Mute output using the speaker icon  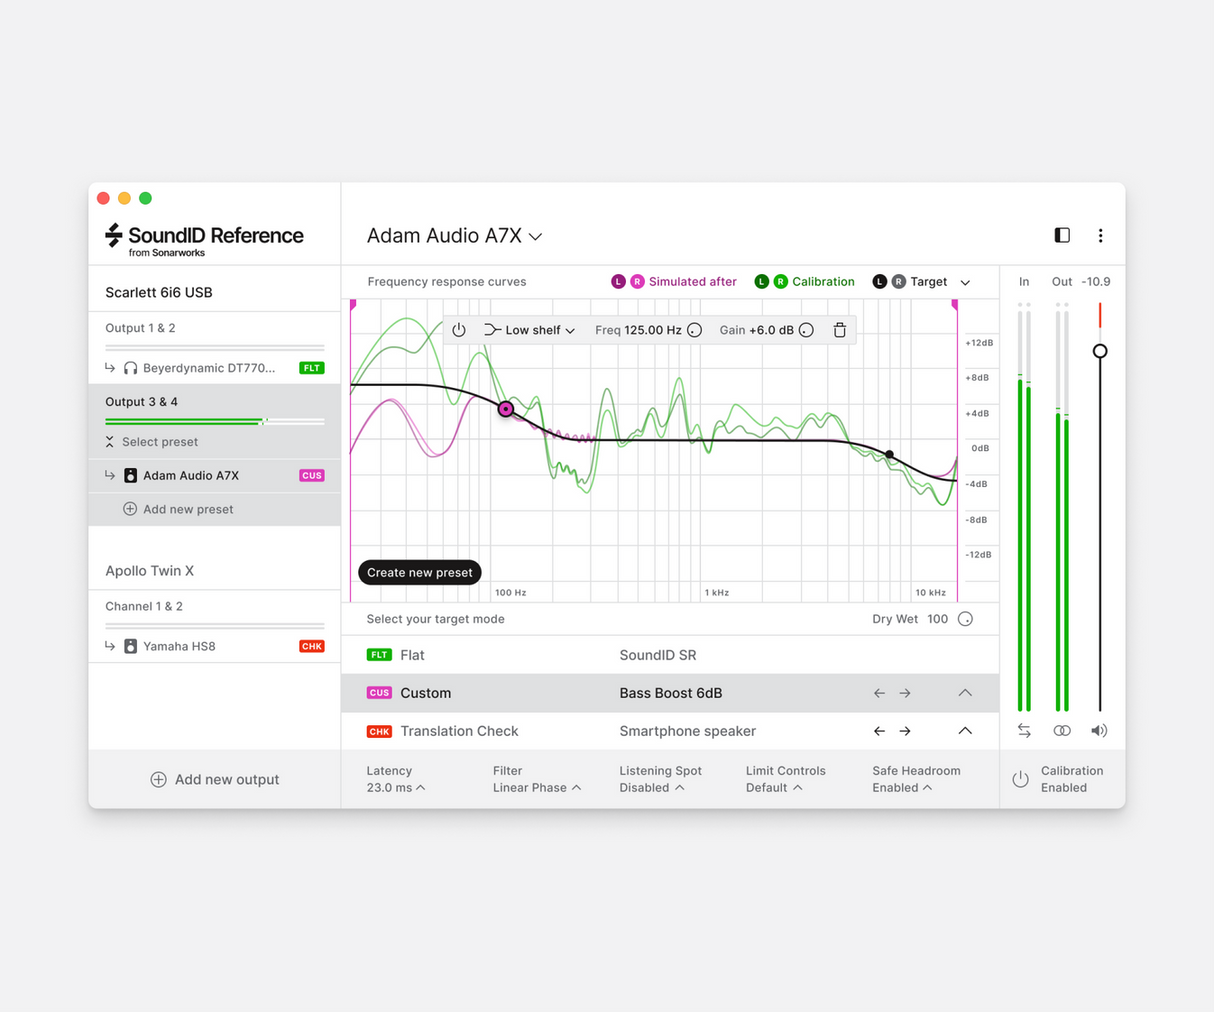point(1099,731)
